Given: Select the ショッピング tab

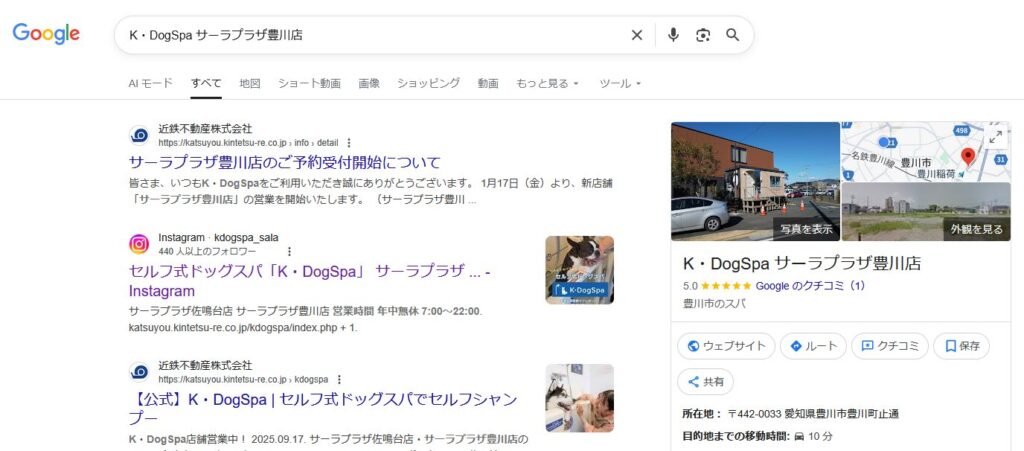Looking at the screenshot, I should [428, 83].
